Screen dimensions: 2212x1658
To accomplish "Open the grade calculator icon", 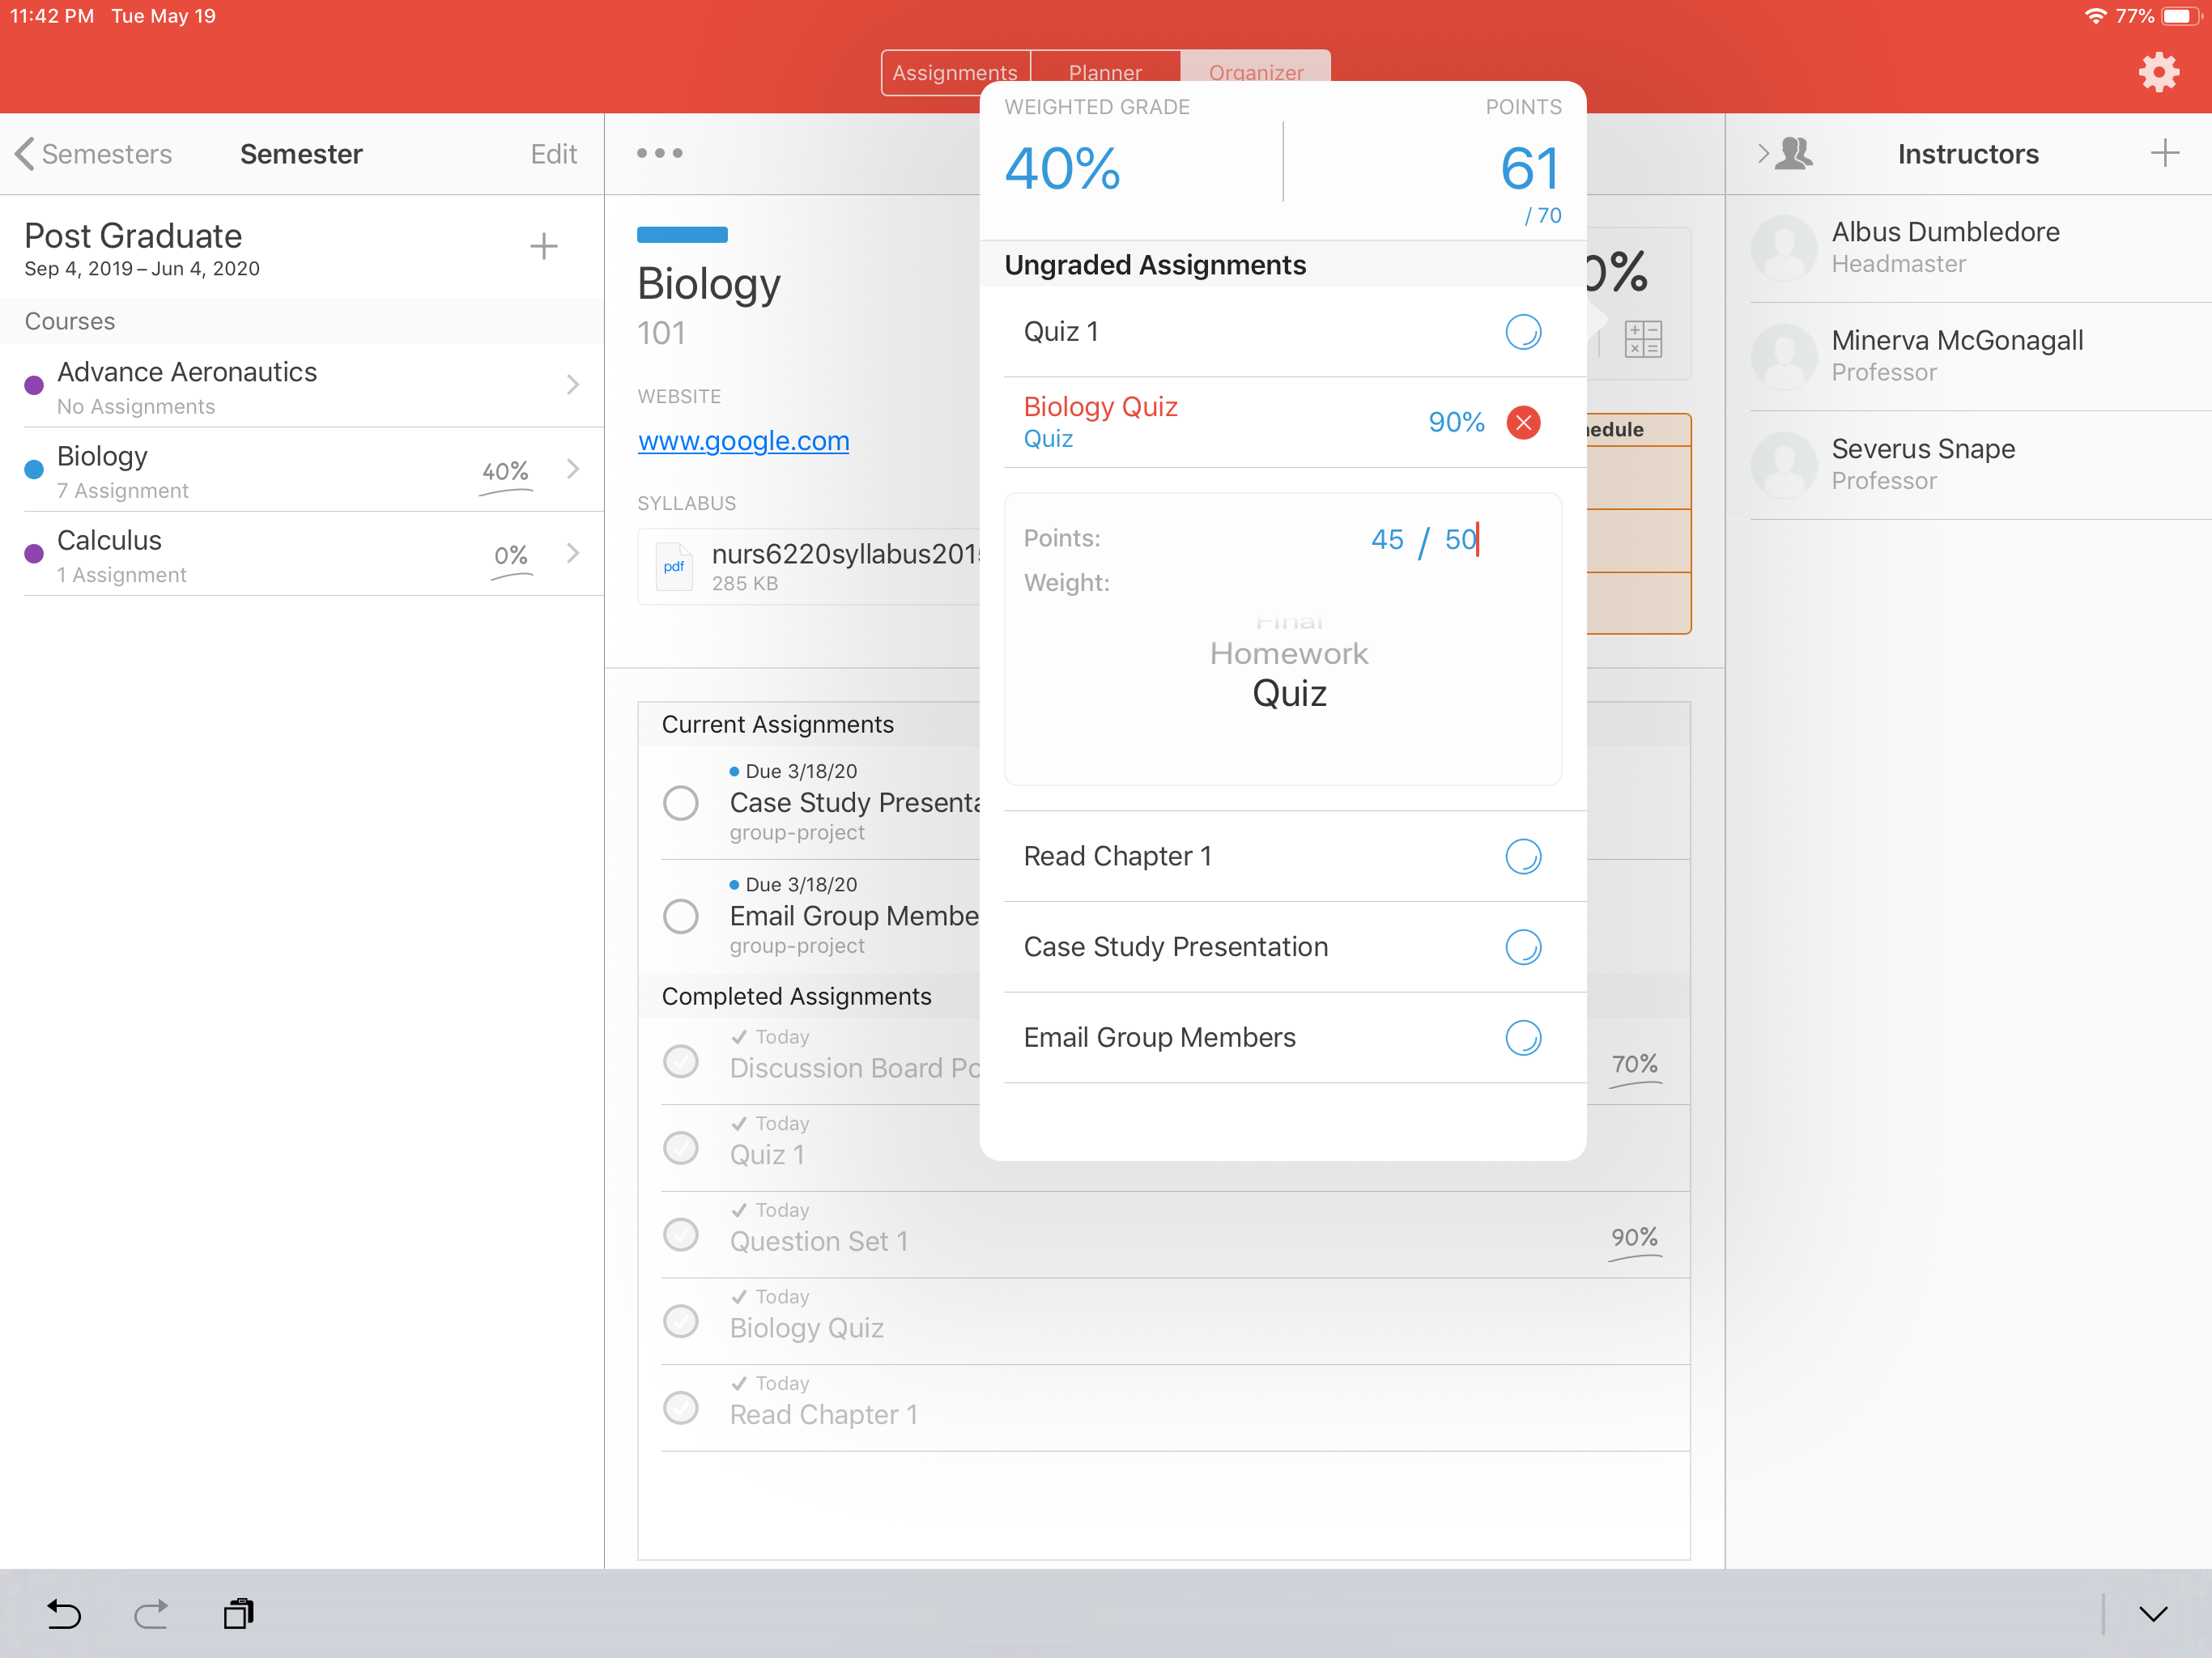I will [x=1642, y=339].
